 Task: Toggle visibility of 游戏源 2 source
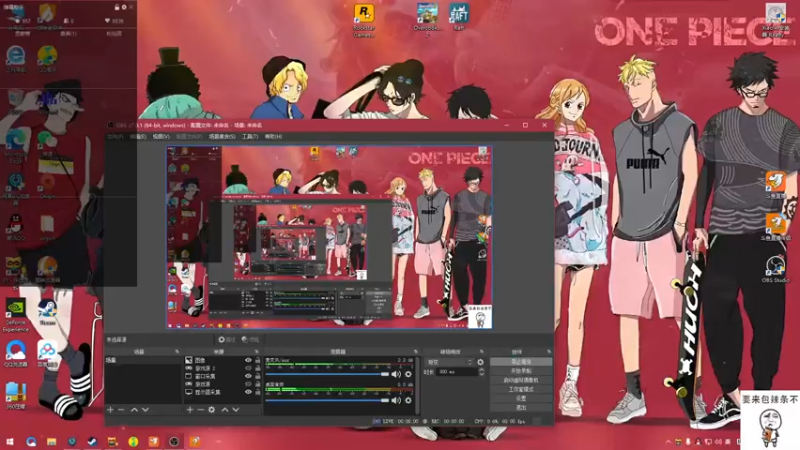(248, 368)
